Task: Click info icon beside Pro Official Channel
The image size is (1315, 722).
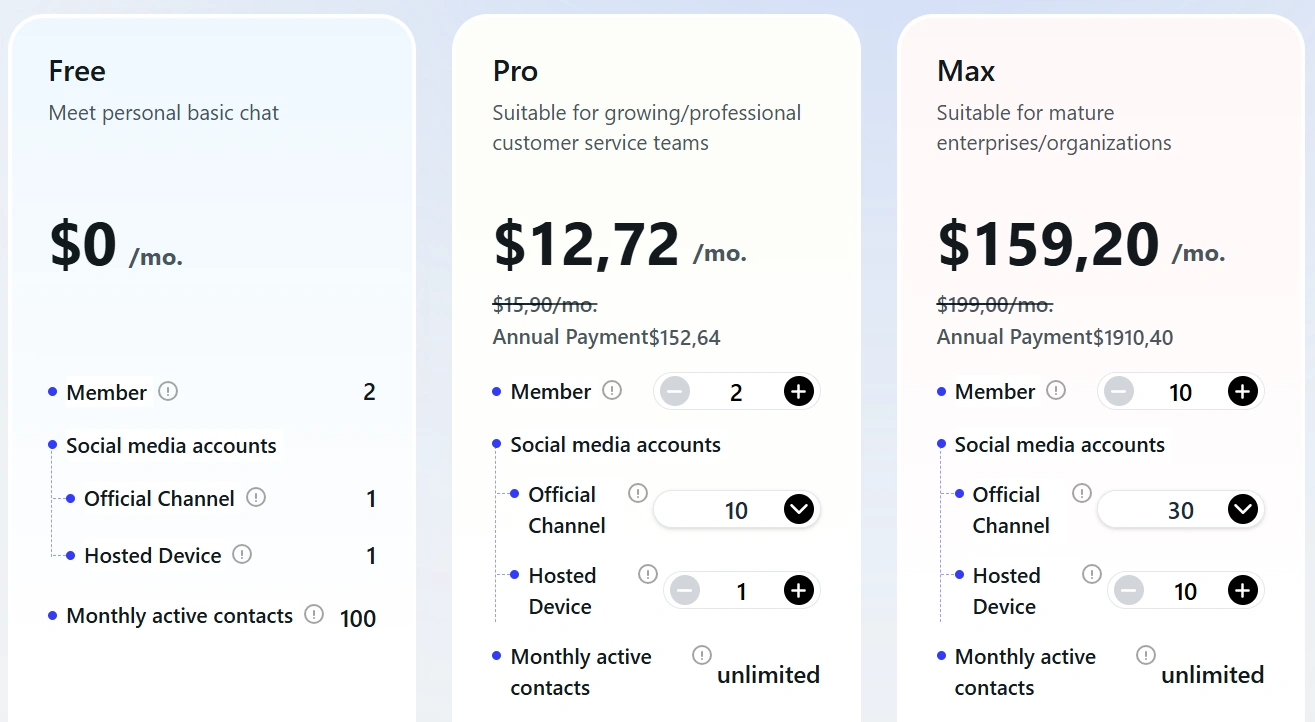Action: pyautogui.click(x=638, y=493)
